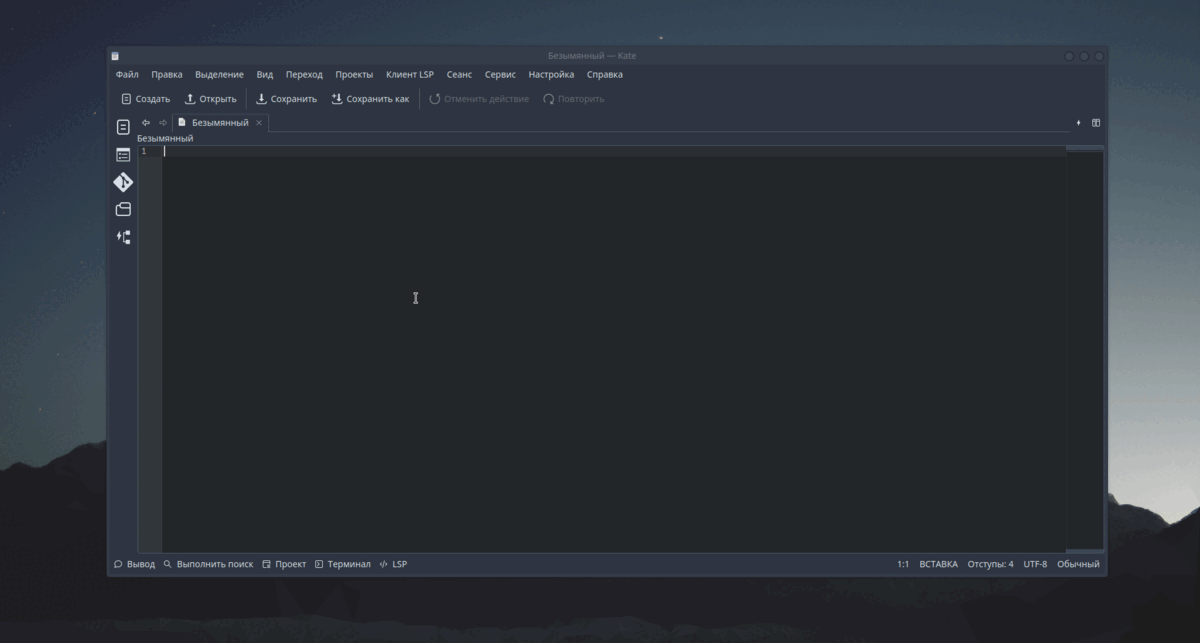This screenshot has height=643, width=1200.
Task: Toggle ВСТАВКА insert mode in status bar
Action: coord(938,564)
